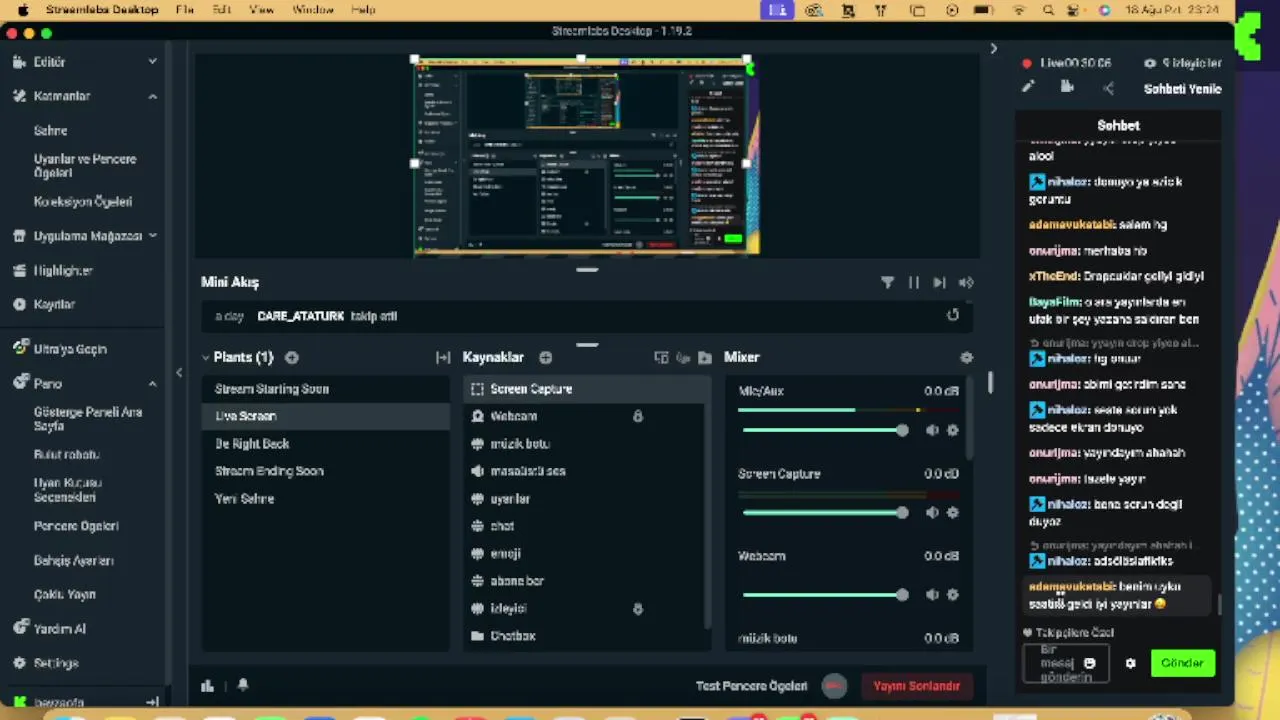The width and height of the screenshot is (1280, 720).
Task: Expand Uygulama Mağazası sidebar section
Action: pos(152,236)
